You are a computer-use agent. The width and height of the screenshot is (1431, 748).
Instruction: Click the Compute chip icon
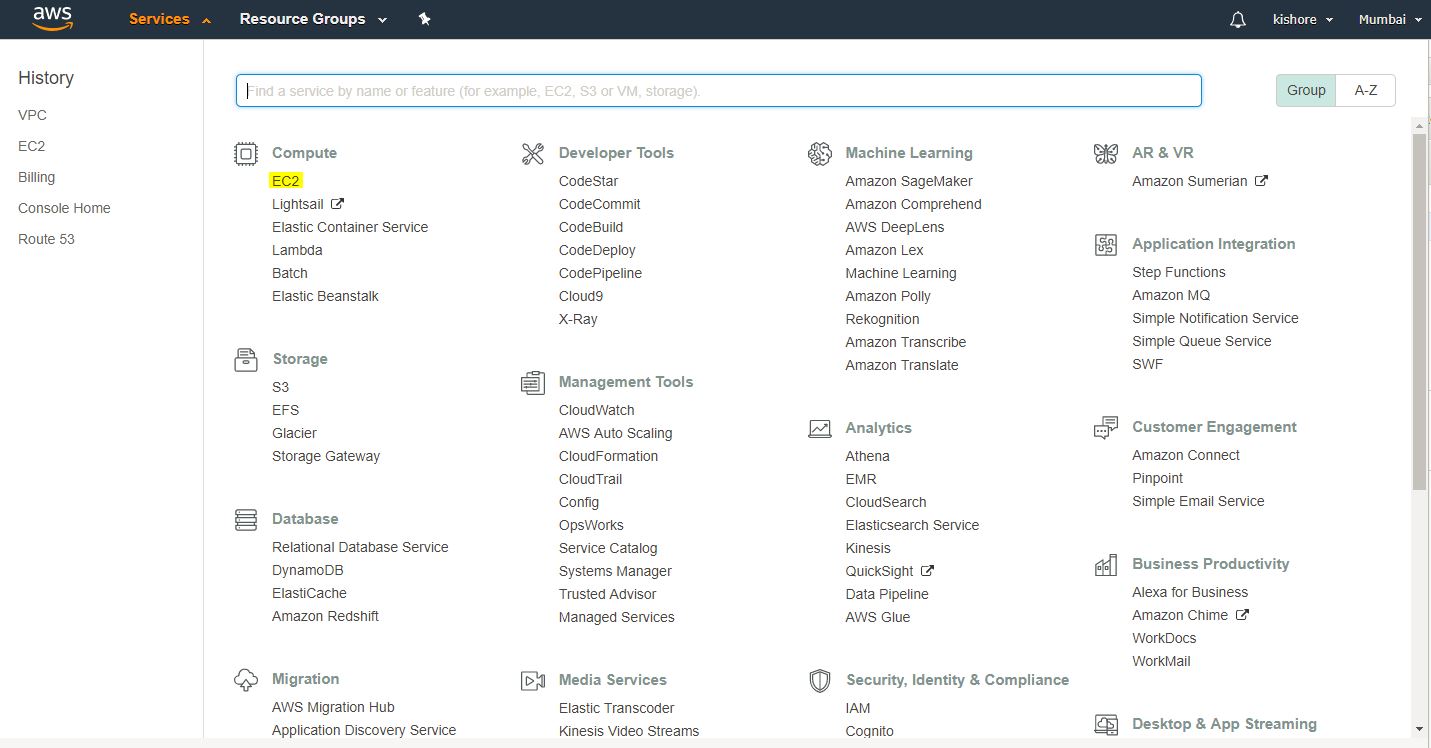tap(245, 153)
